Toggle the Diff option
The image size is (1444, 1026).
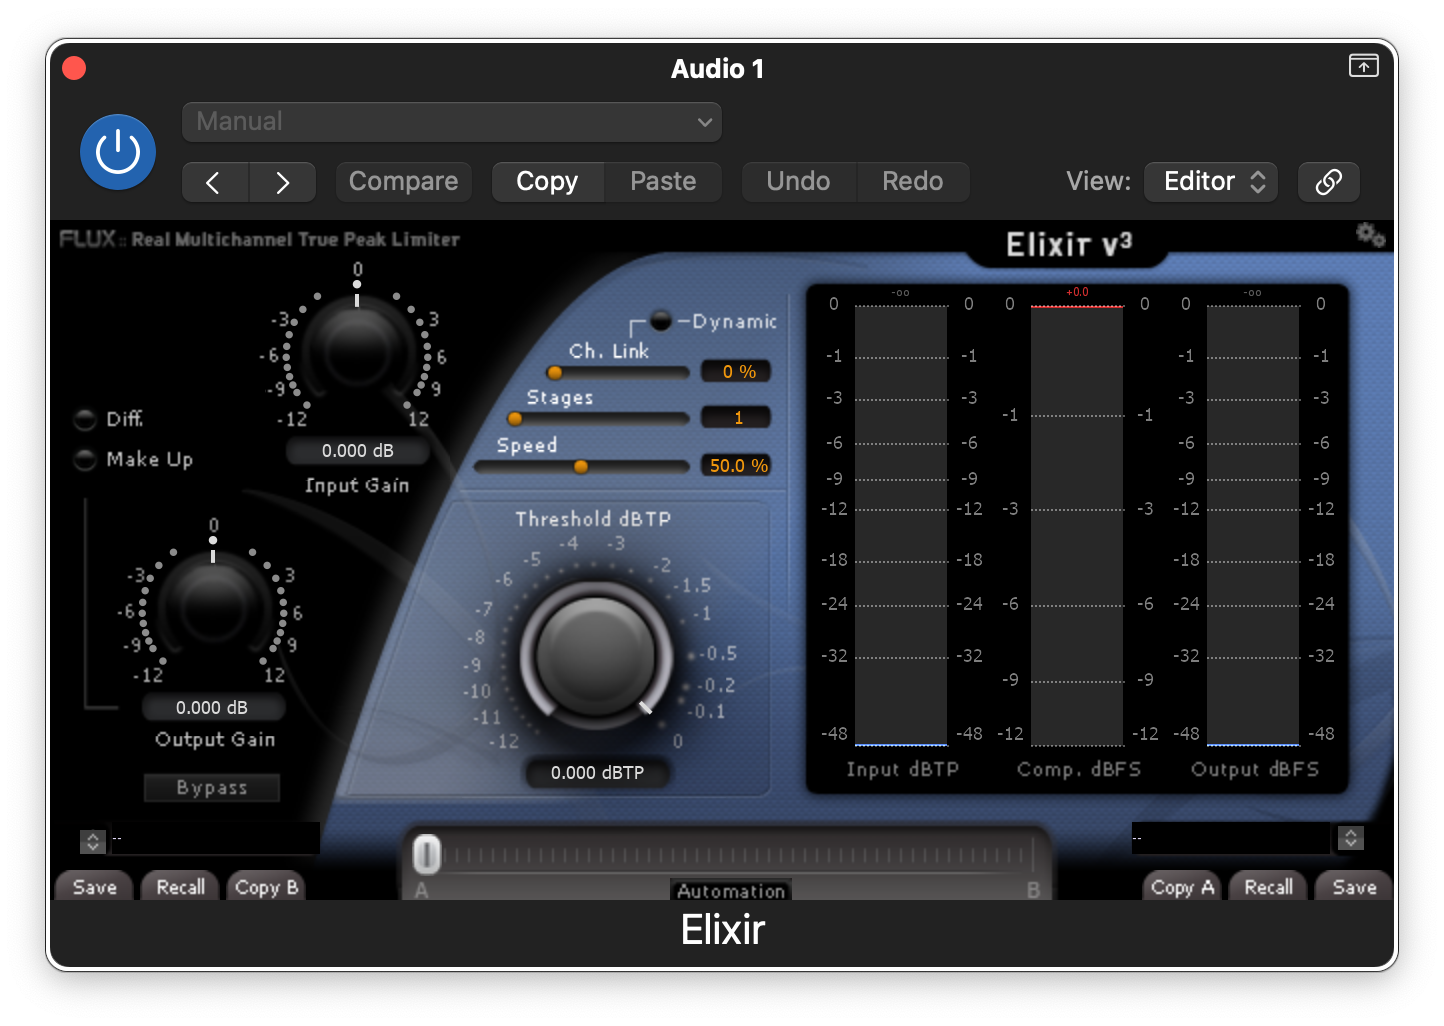[85, 419]
